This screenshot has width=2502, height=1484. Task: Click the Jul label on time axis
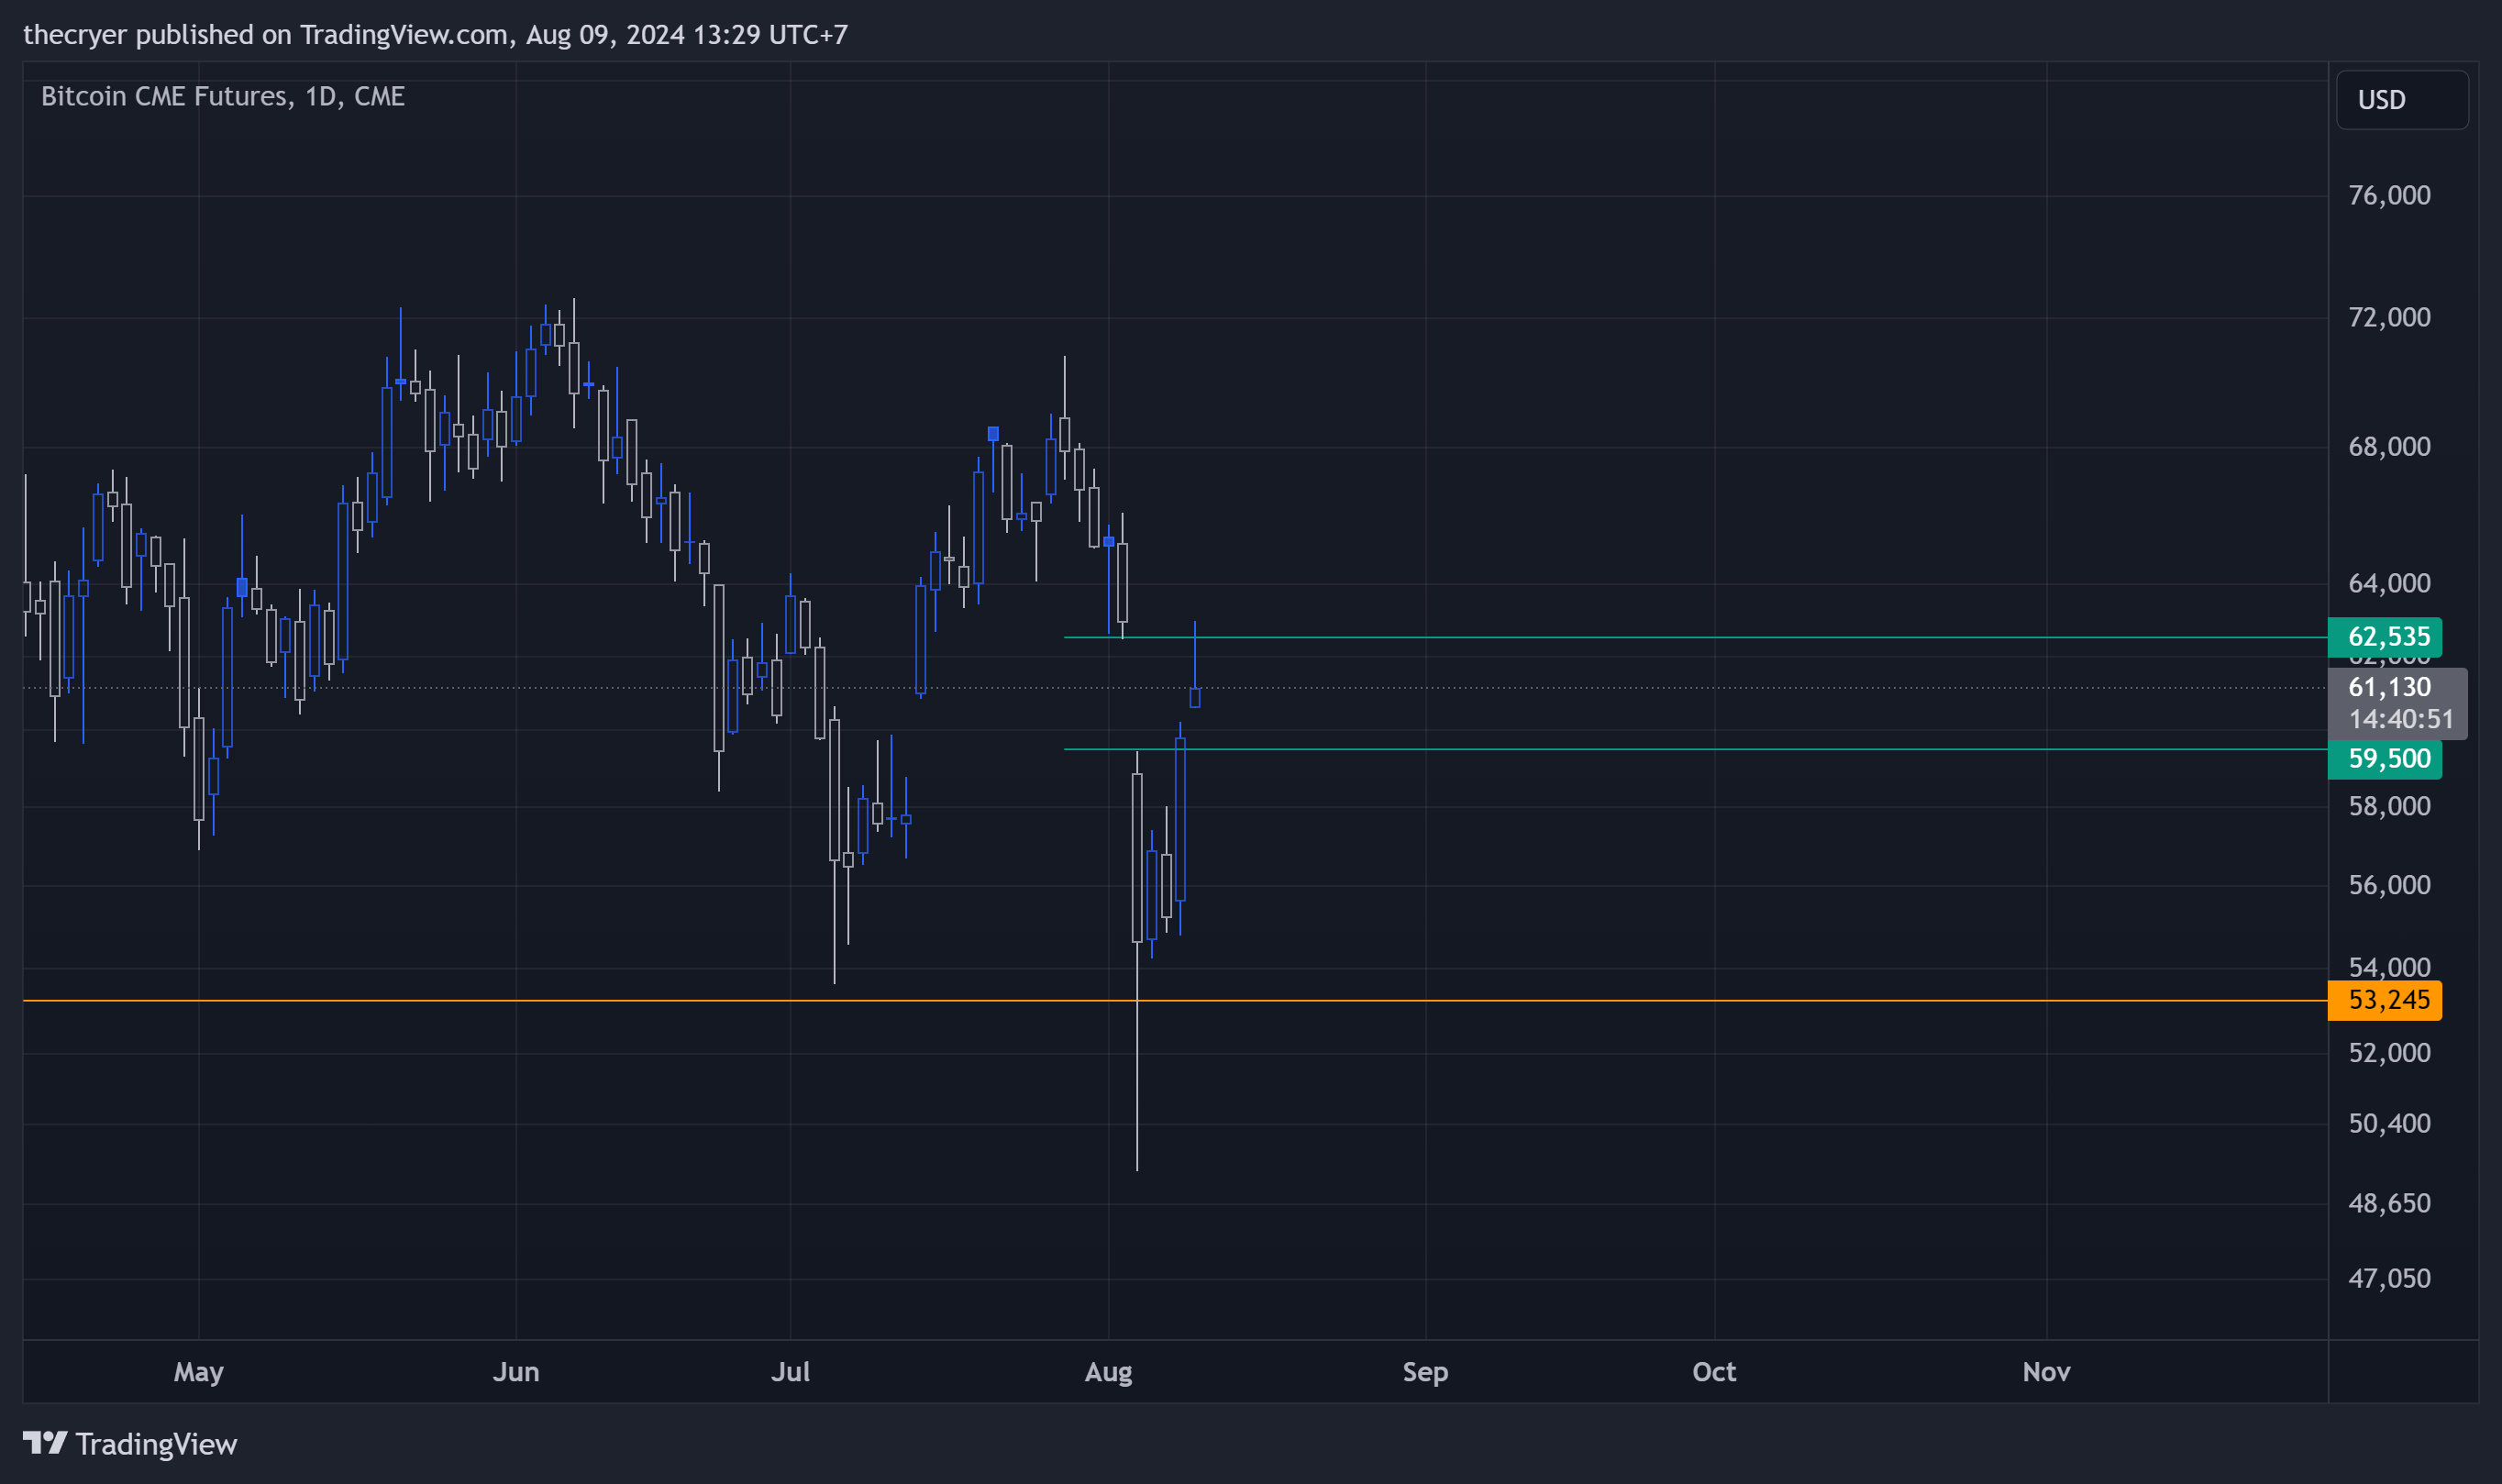pyautogui.click(x=790, y=1372)
